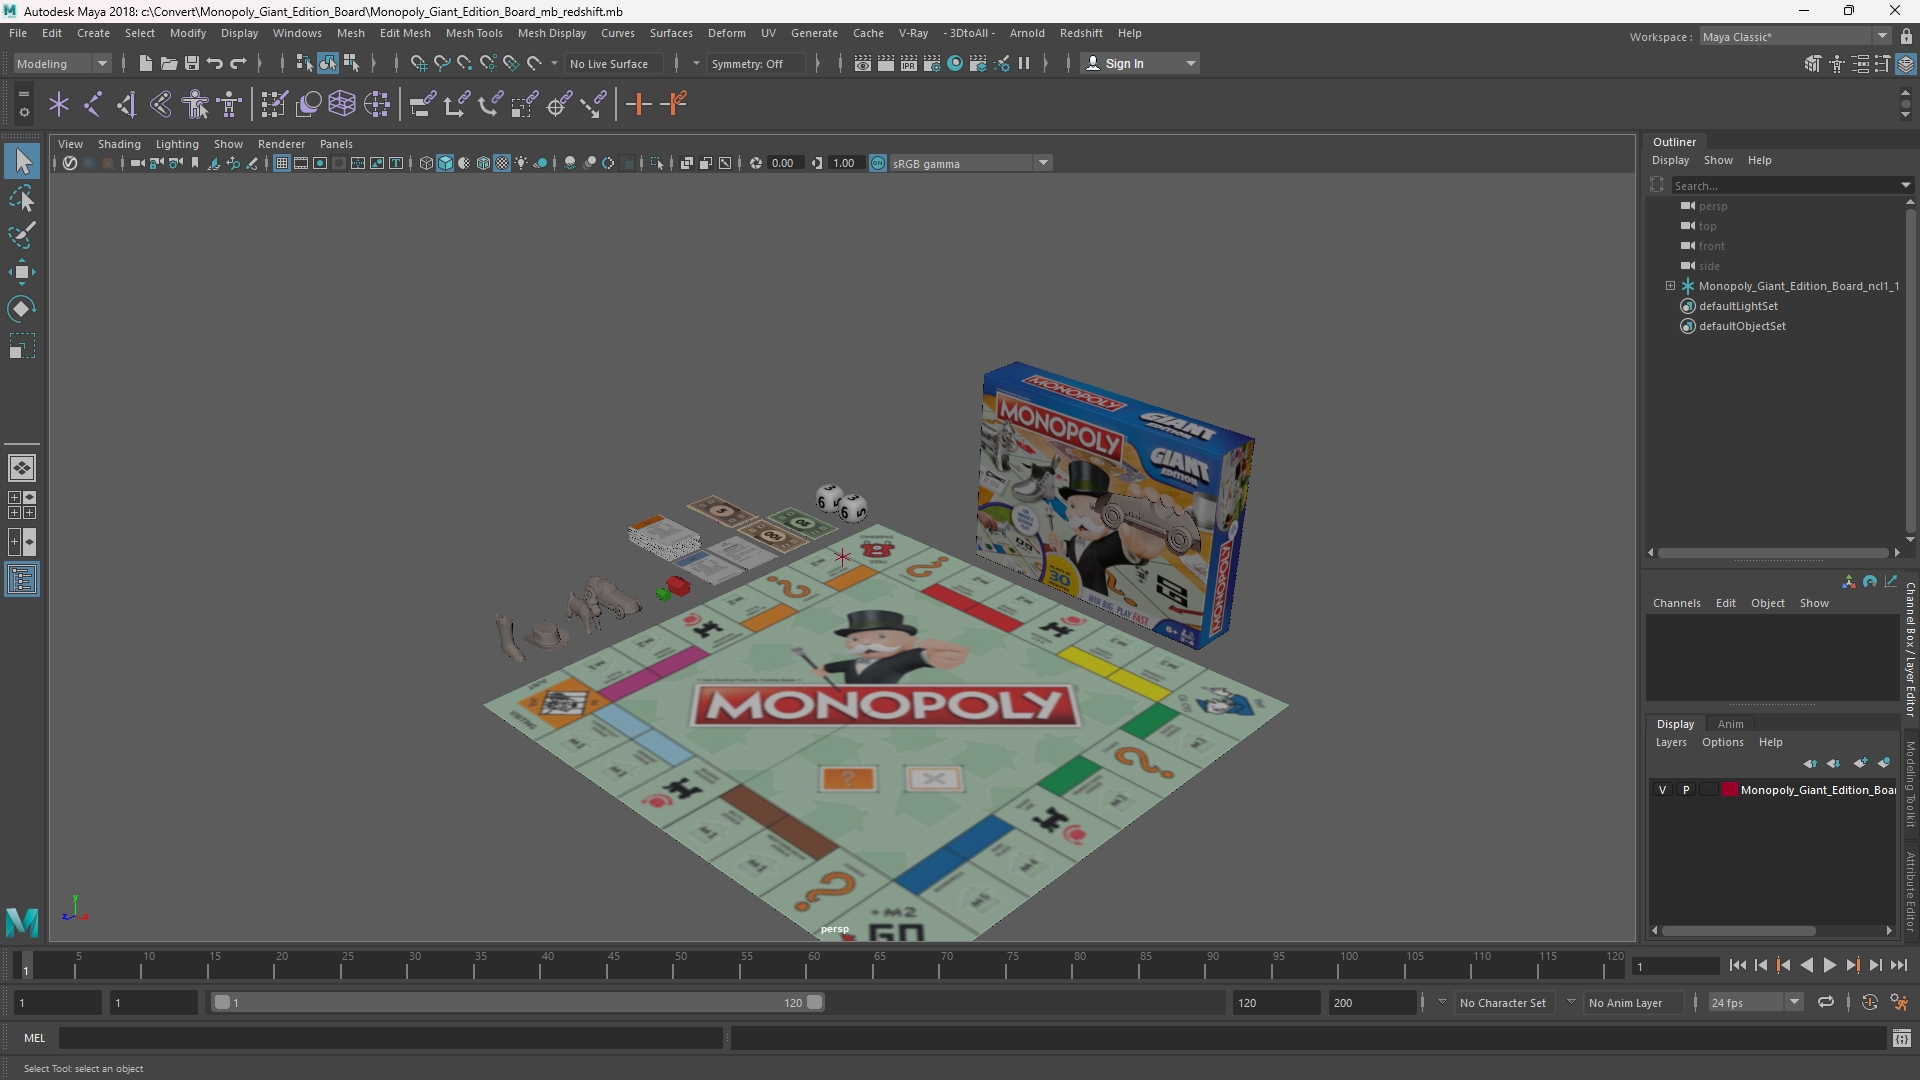Expand the Monopoly_Giant_Edition_Board_ncl1_1 node
The height and width of the screenshot is (1080, 1920).
point(1670,286)
